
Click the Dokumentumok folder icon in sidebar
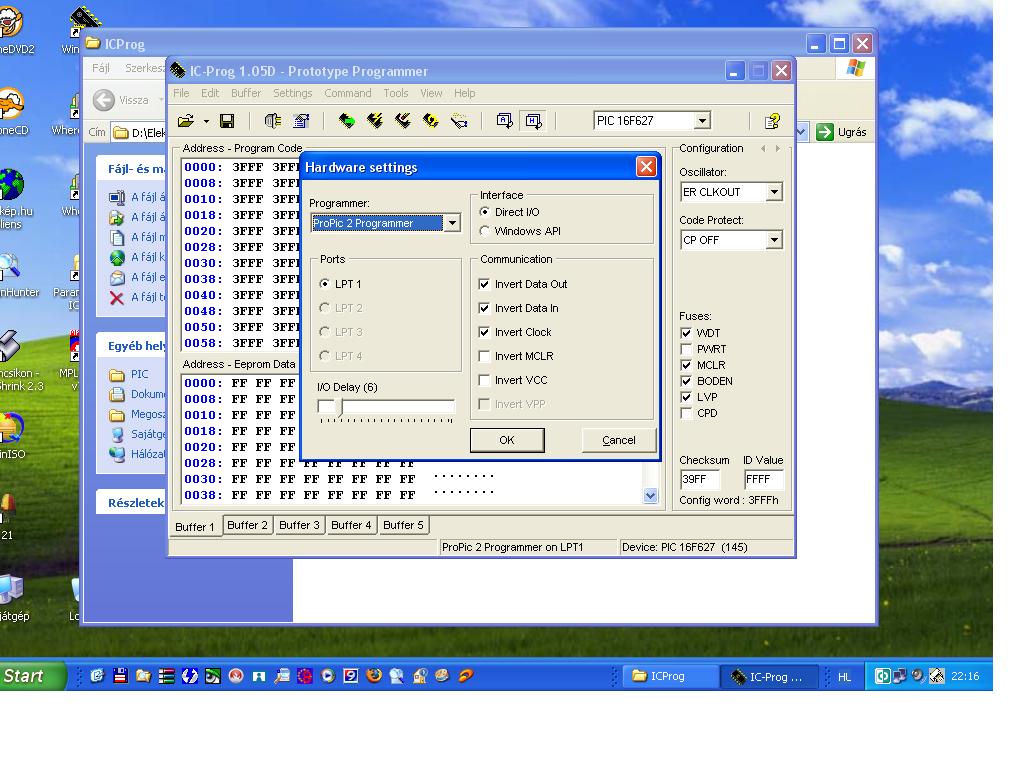[x=117, y=394]
